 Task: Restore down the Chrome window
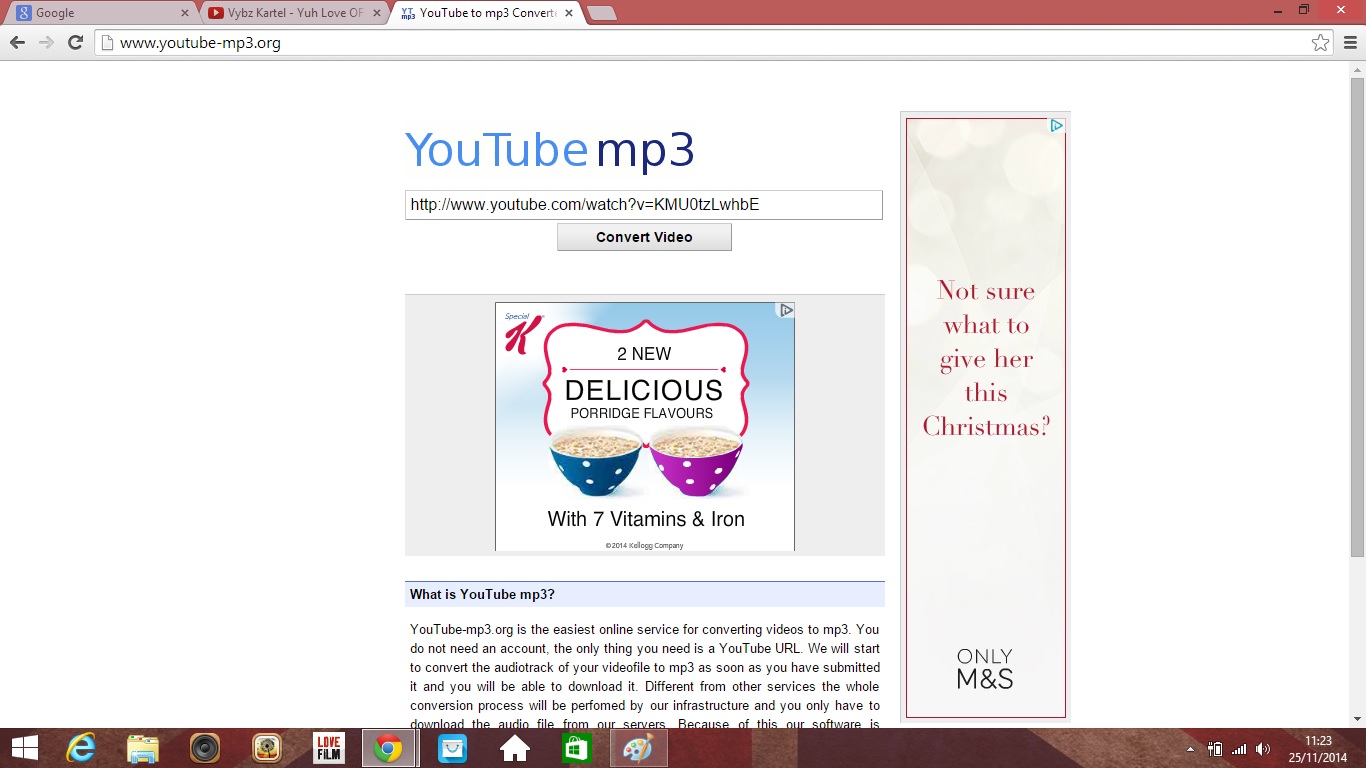click(1304, 9)
